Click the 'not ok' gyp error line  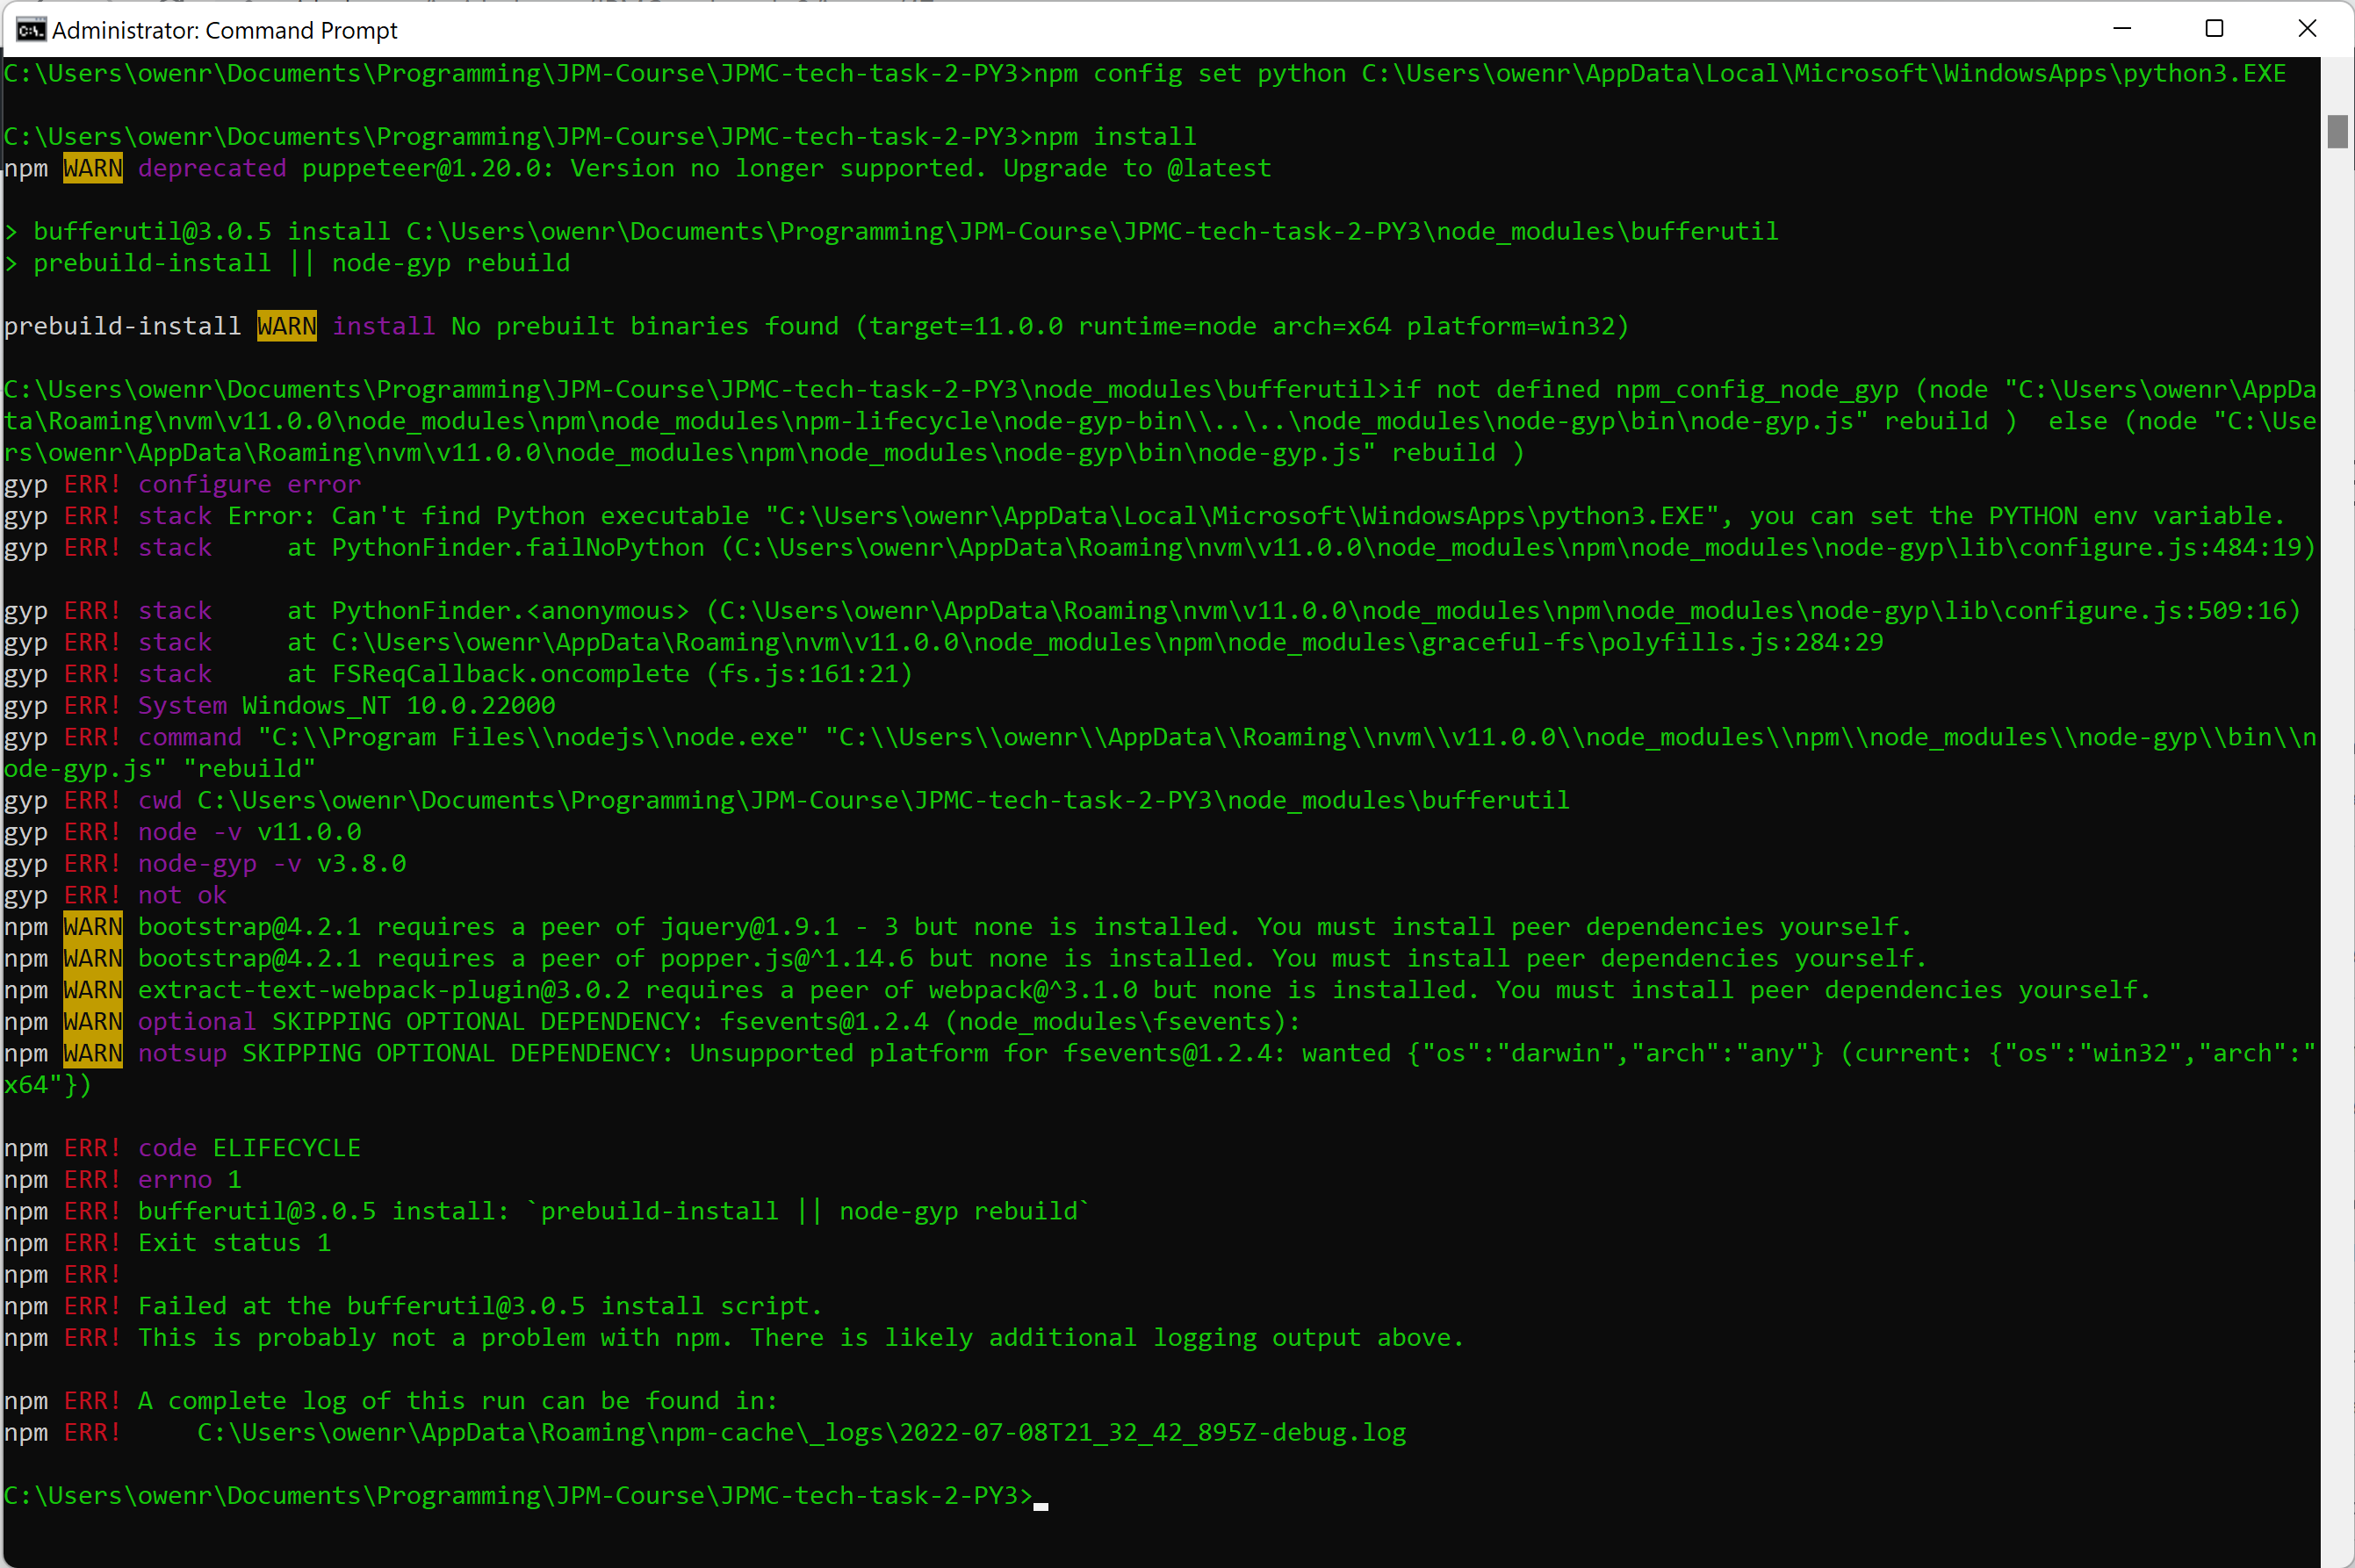[x=182, y=895]
